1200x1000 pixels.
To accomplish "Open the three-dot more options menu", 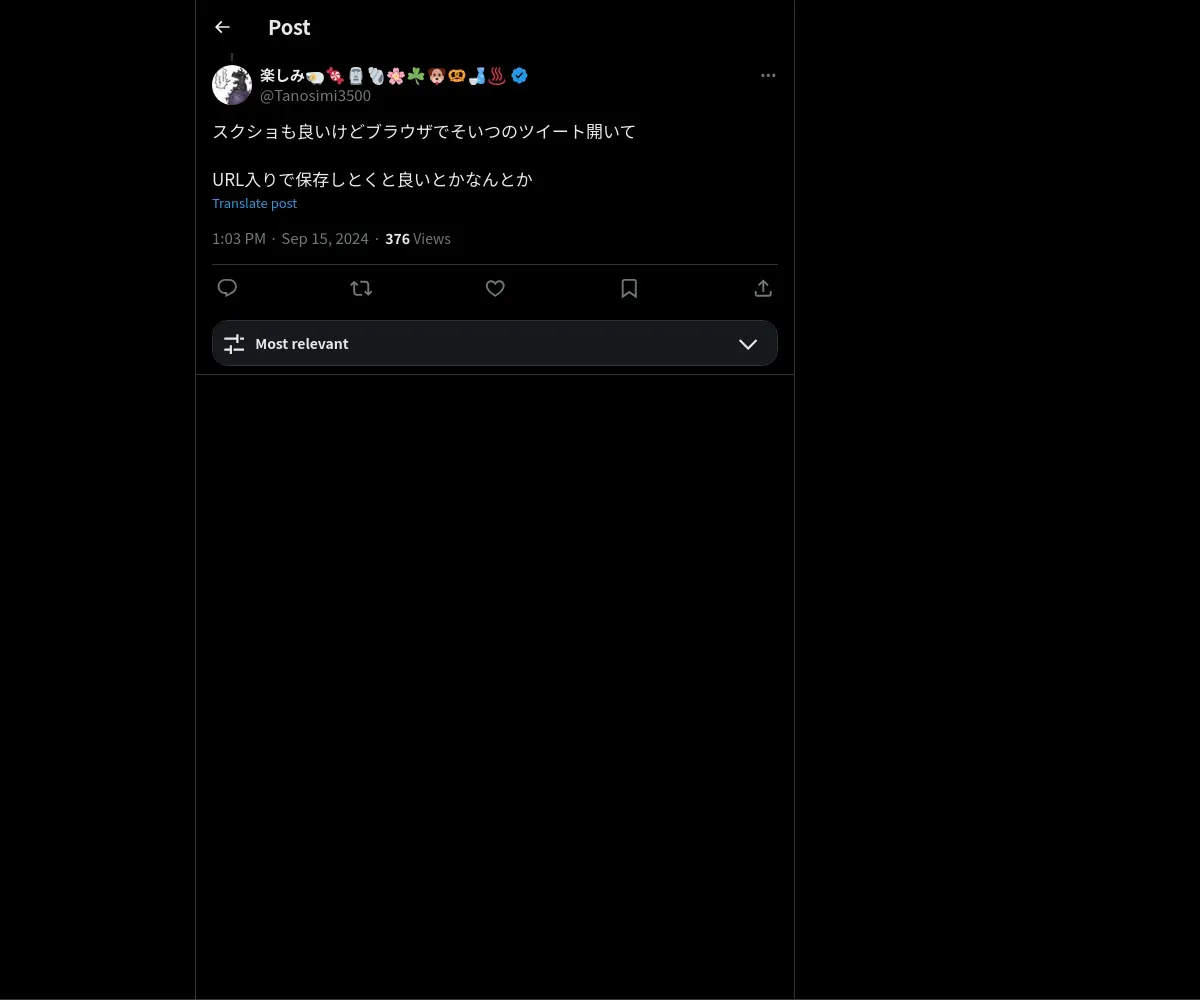I will pyautogui.click(x=768, y=76).
